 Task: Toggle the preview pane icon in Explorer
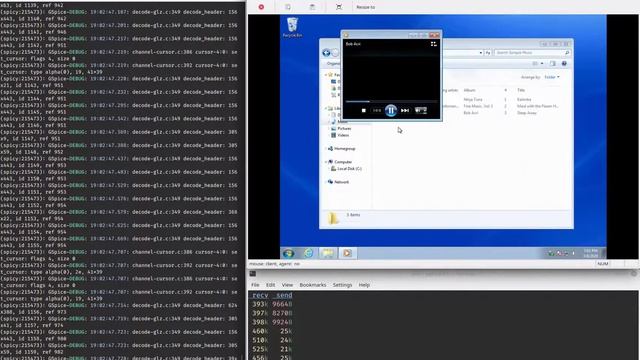click(553, 64)
